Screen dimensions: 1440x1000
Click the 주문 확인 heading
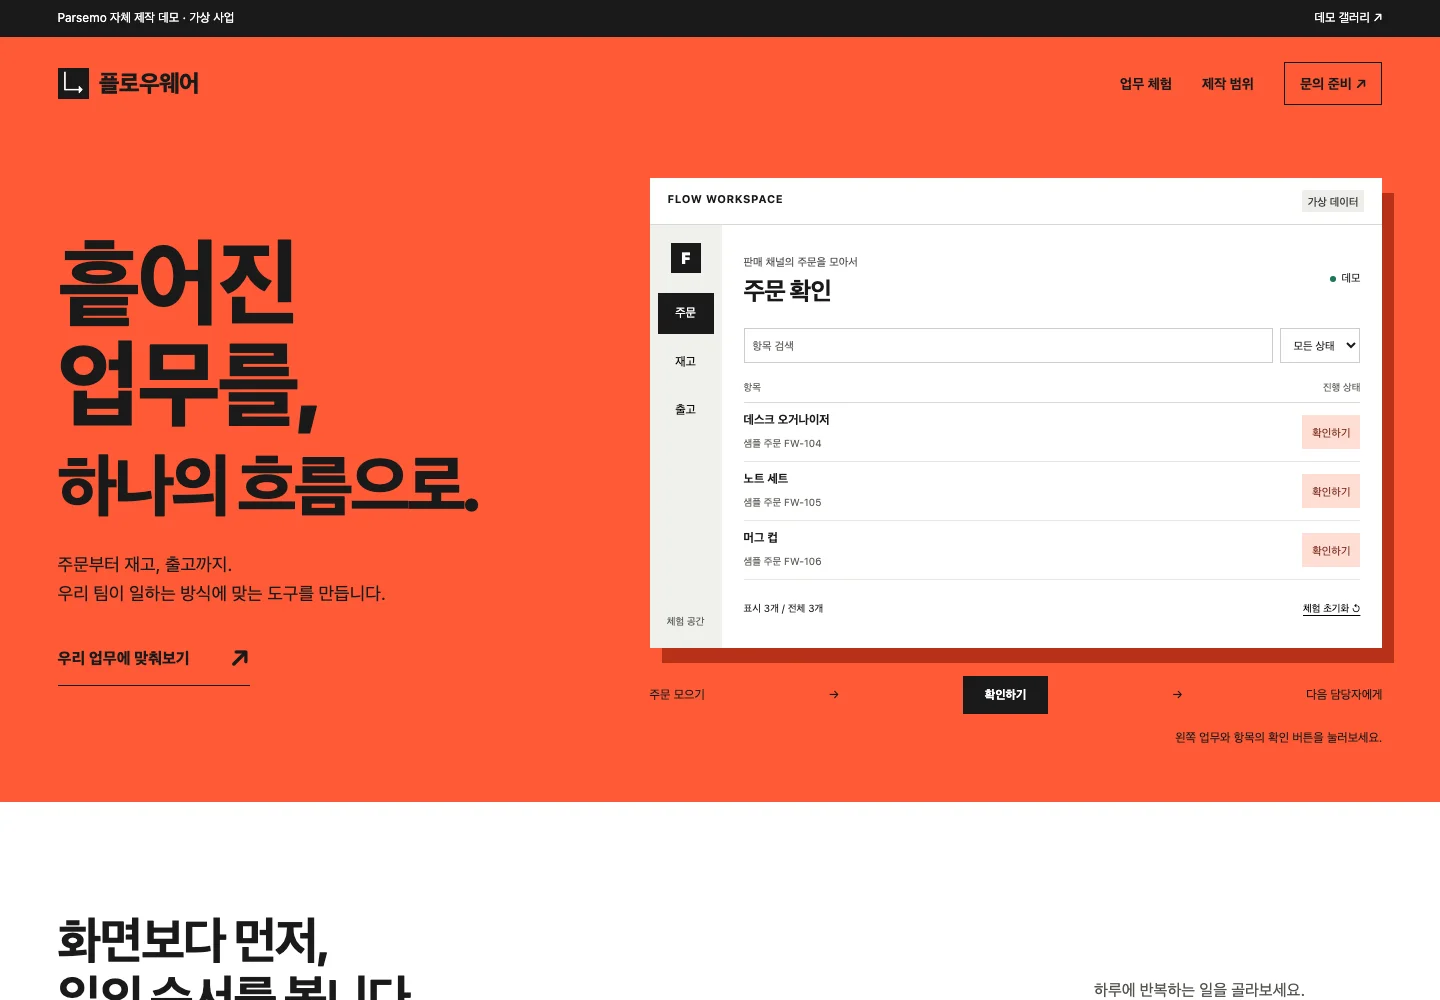[787, 290]
